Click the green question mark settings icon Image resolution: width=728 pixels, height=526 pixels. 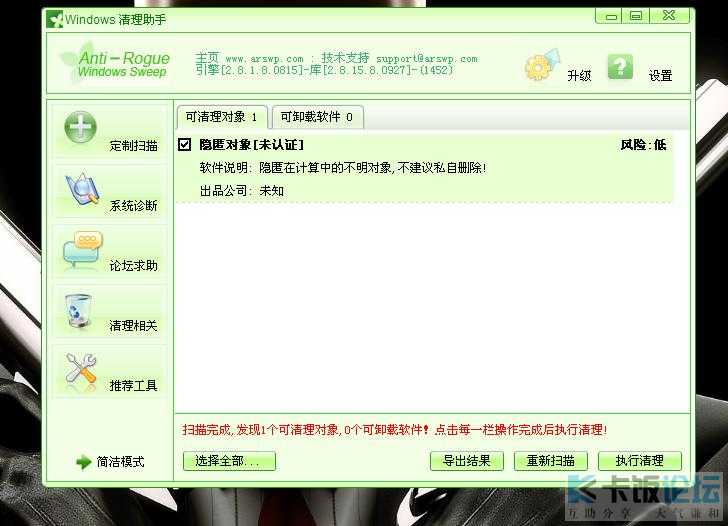coord(620,67)
